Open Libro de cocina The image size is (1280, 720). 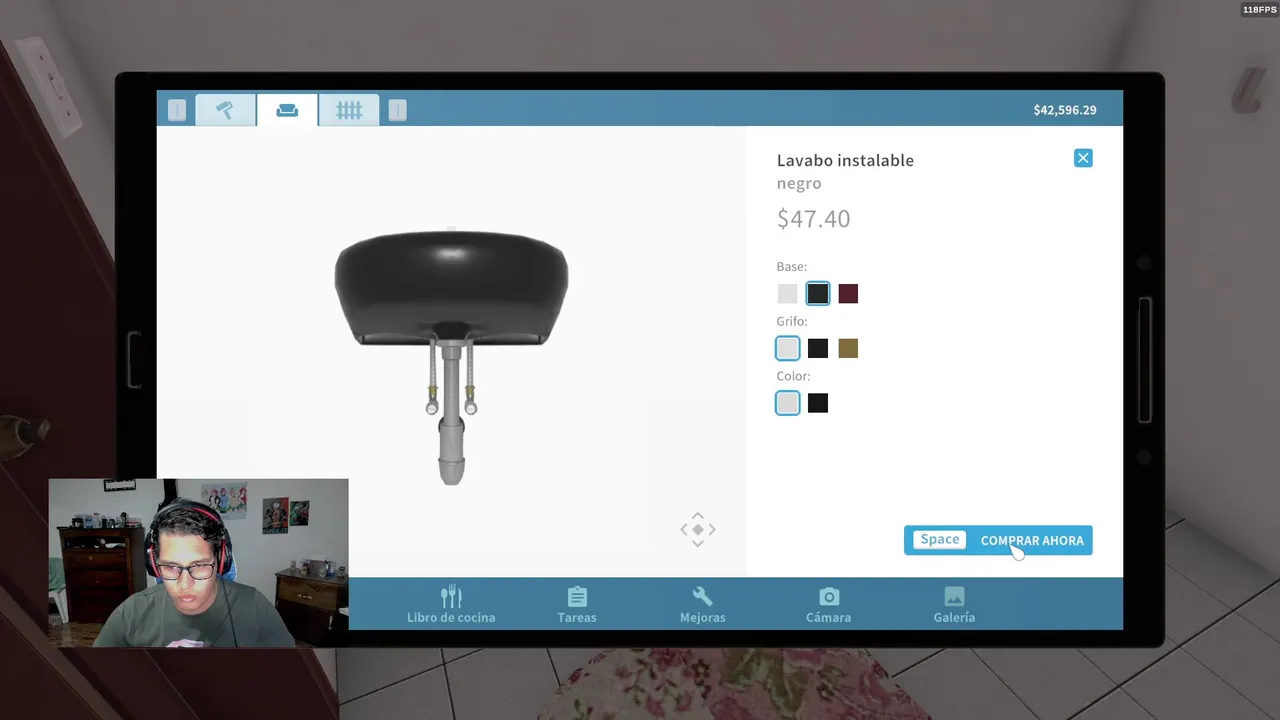point(451,604)
